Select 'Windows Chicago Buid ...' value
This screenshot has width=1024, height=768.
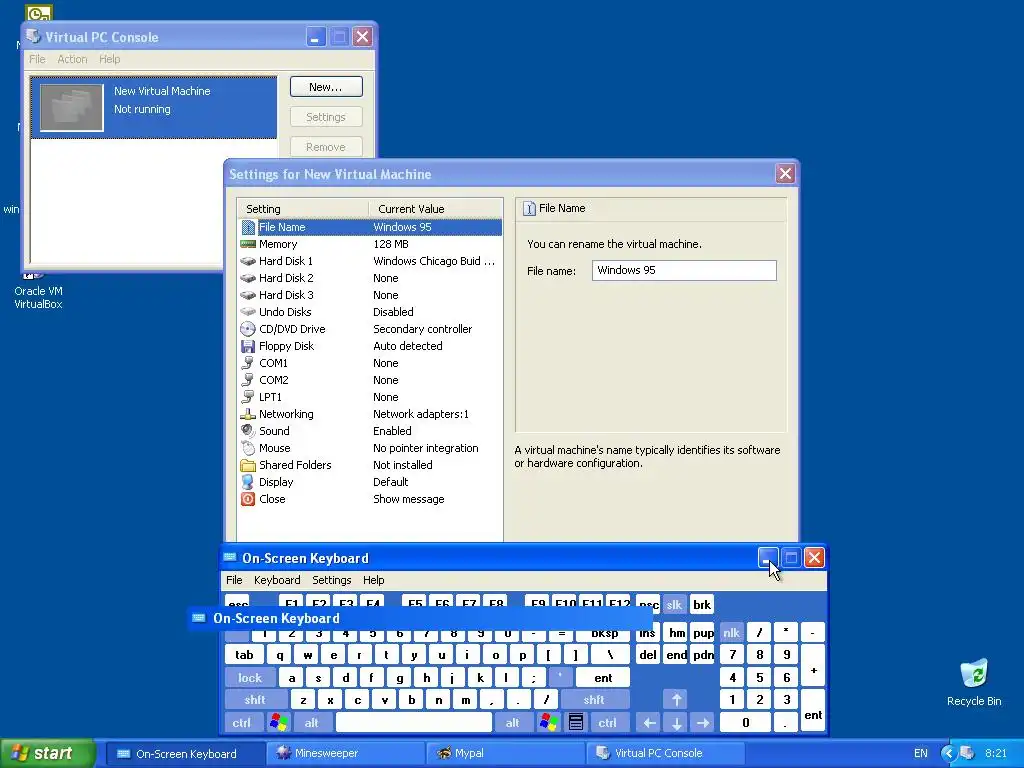click(434, 261)
